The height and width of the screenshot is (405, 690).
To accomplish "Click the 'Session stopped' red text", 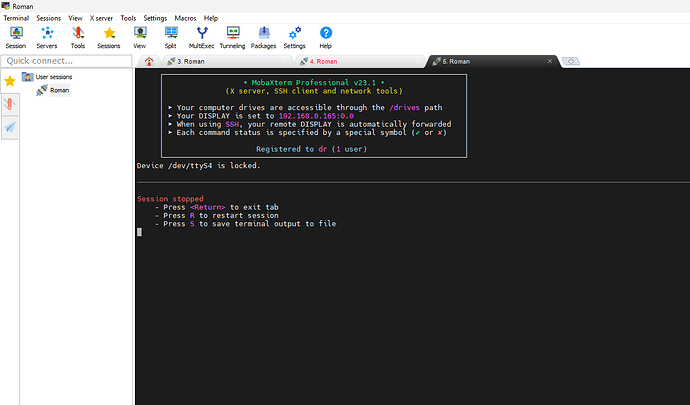I will (170, 199).
